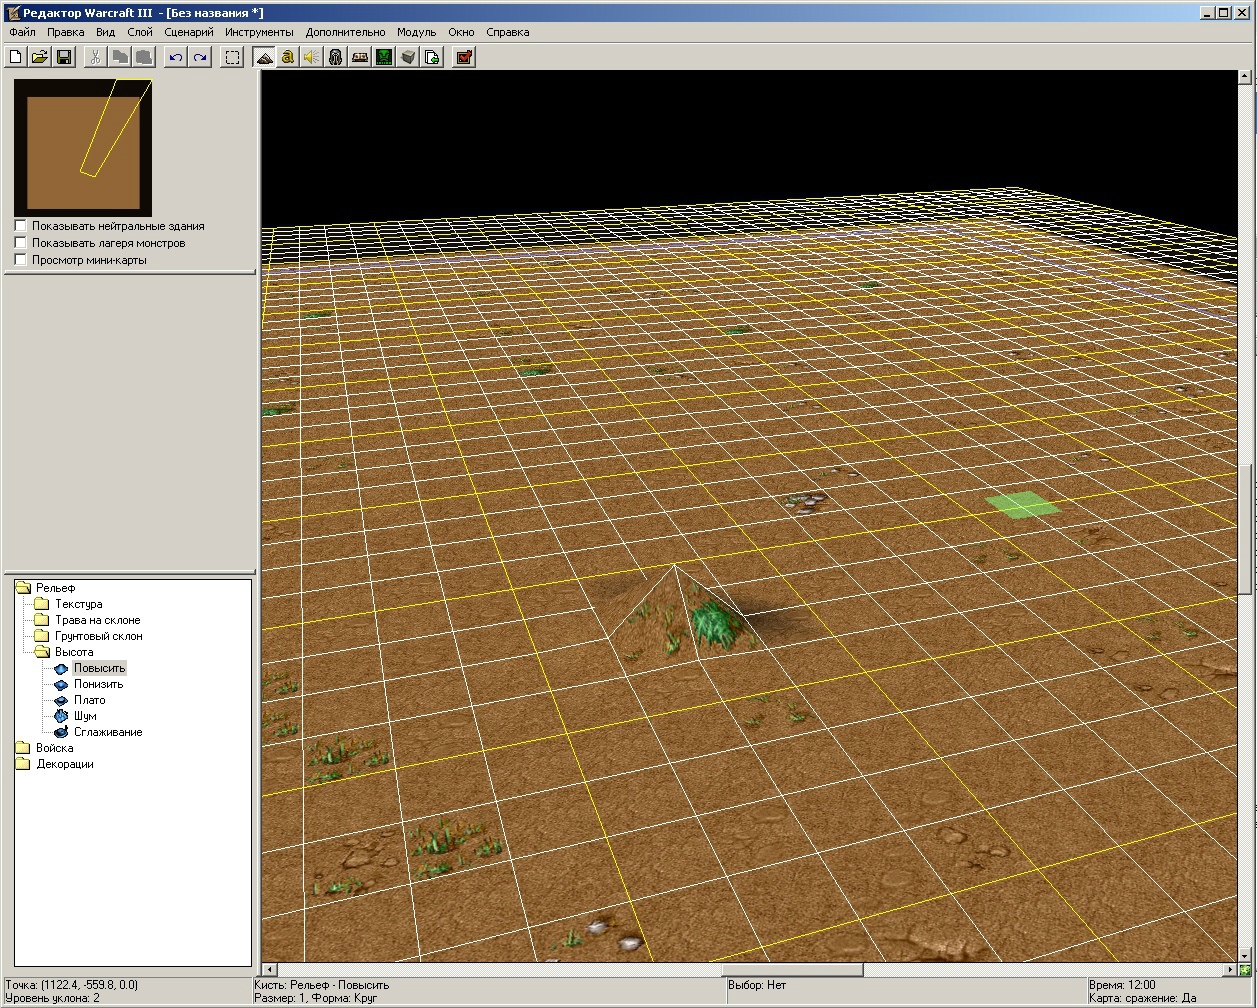The height and width of the screenshot is (1008, 1257).
Task: Click the Undo arrow icon
Action: [176, 57]
